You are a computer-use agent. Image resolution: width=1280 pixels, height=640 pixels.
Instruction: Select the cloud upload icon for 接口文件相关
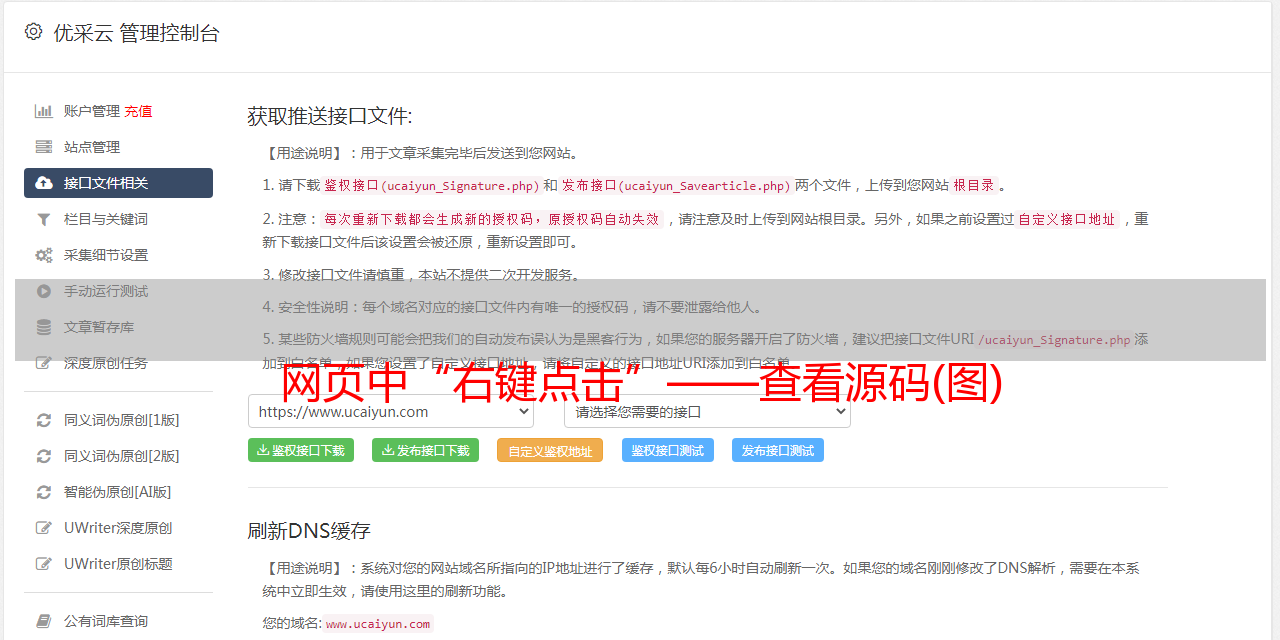[44, 183]
